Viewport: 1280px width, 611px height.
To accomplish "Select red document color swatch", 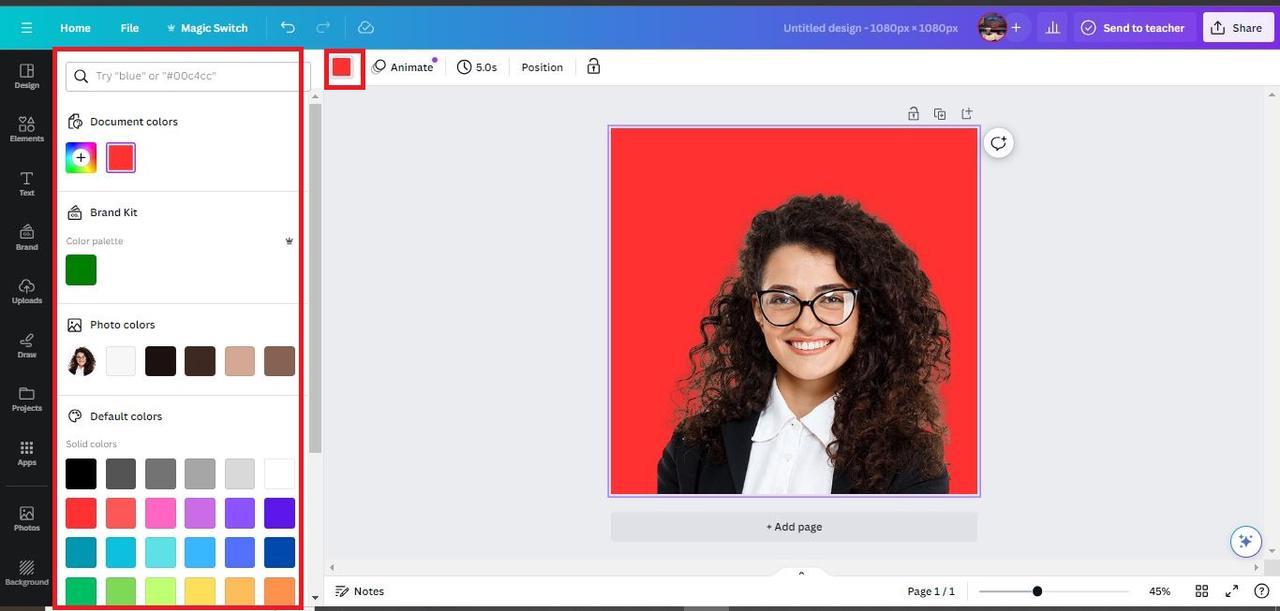I will [x=121, y=158].
